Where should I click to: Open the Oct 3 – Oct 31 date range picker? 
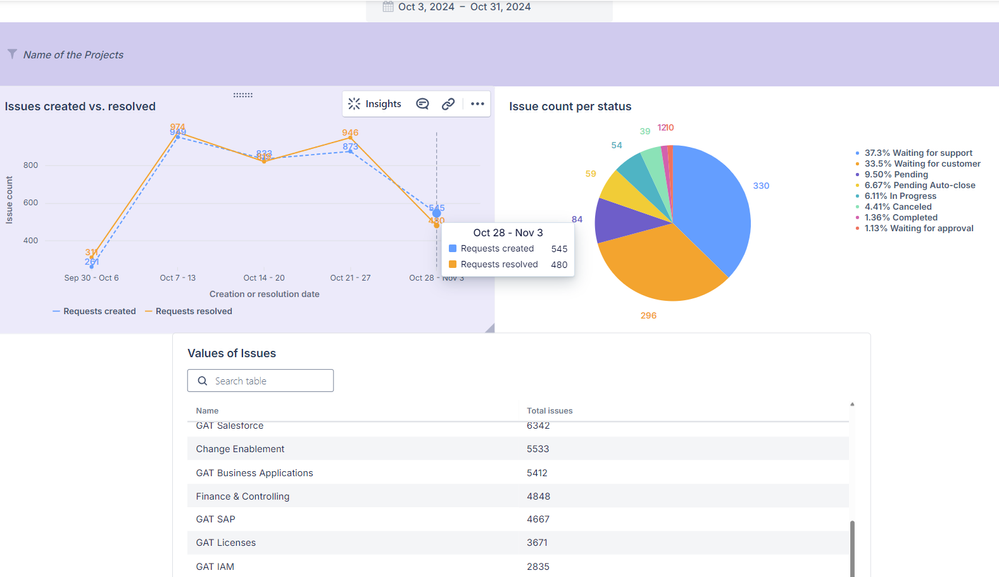[x=489, y=8]
